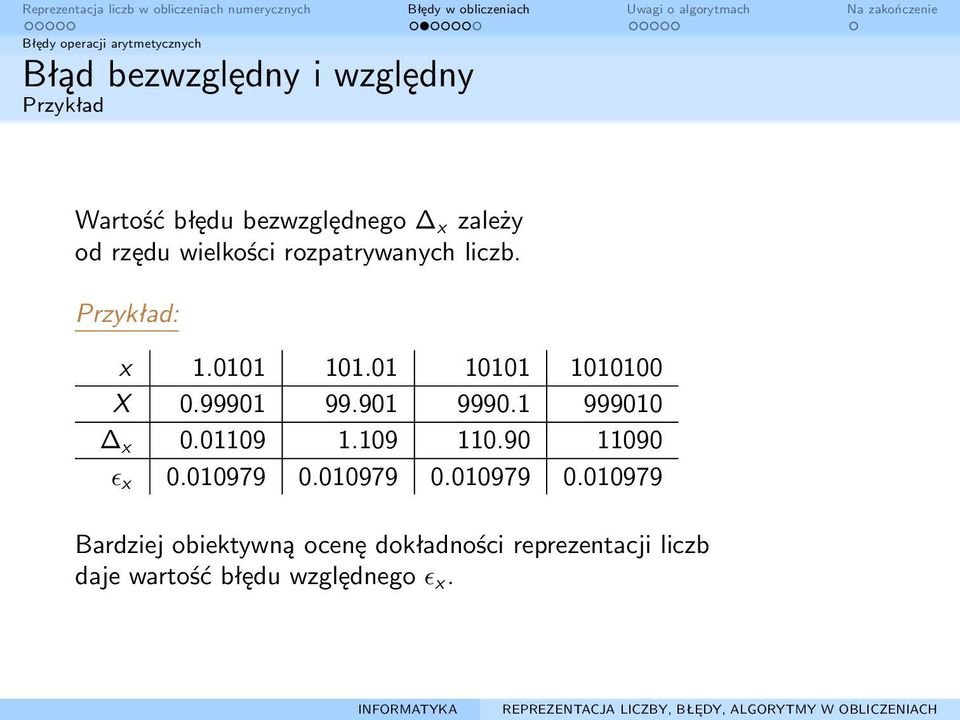The width and height of the screenshot is (960, 720).
Task: Click the table cell '11090'
Action: [x=629, y=440]
